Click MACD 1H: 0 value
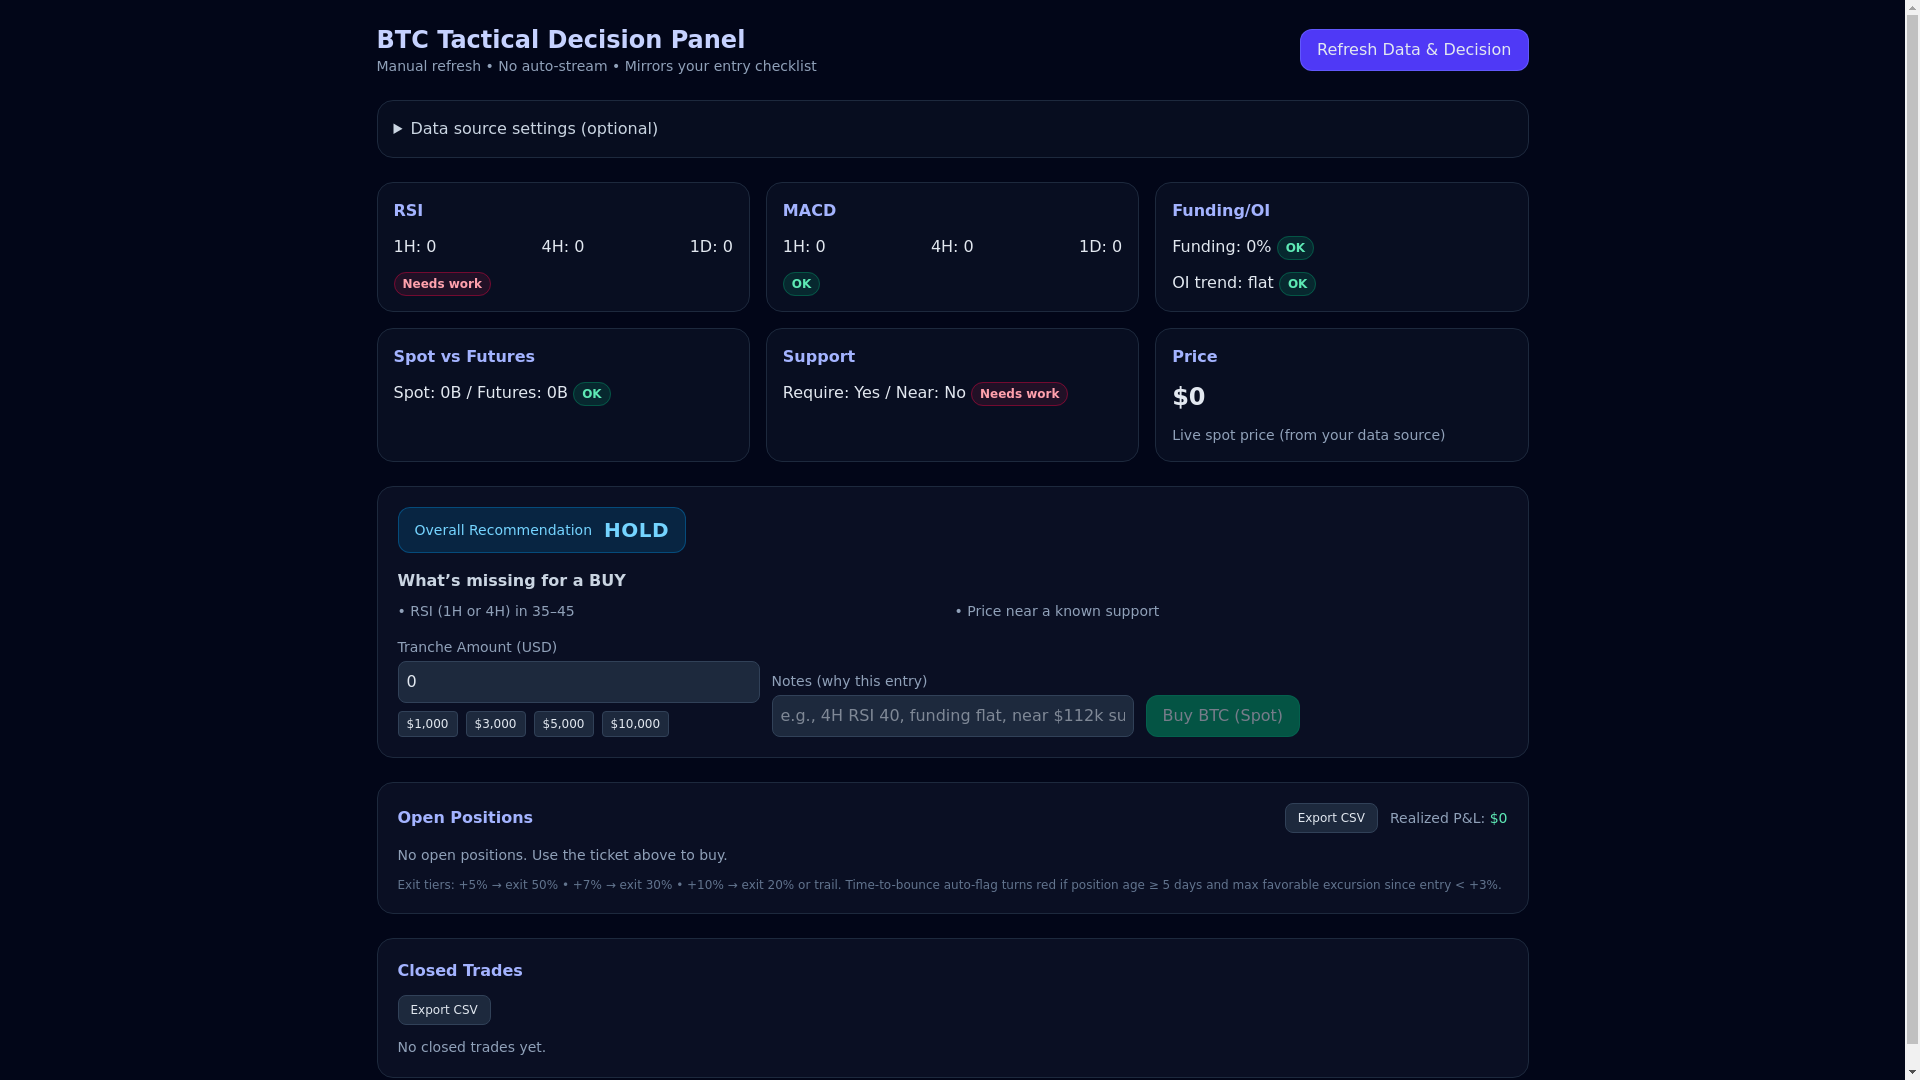This screenshot has height=1080, width=1920. click(x=804, y=247)
